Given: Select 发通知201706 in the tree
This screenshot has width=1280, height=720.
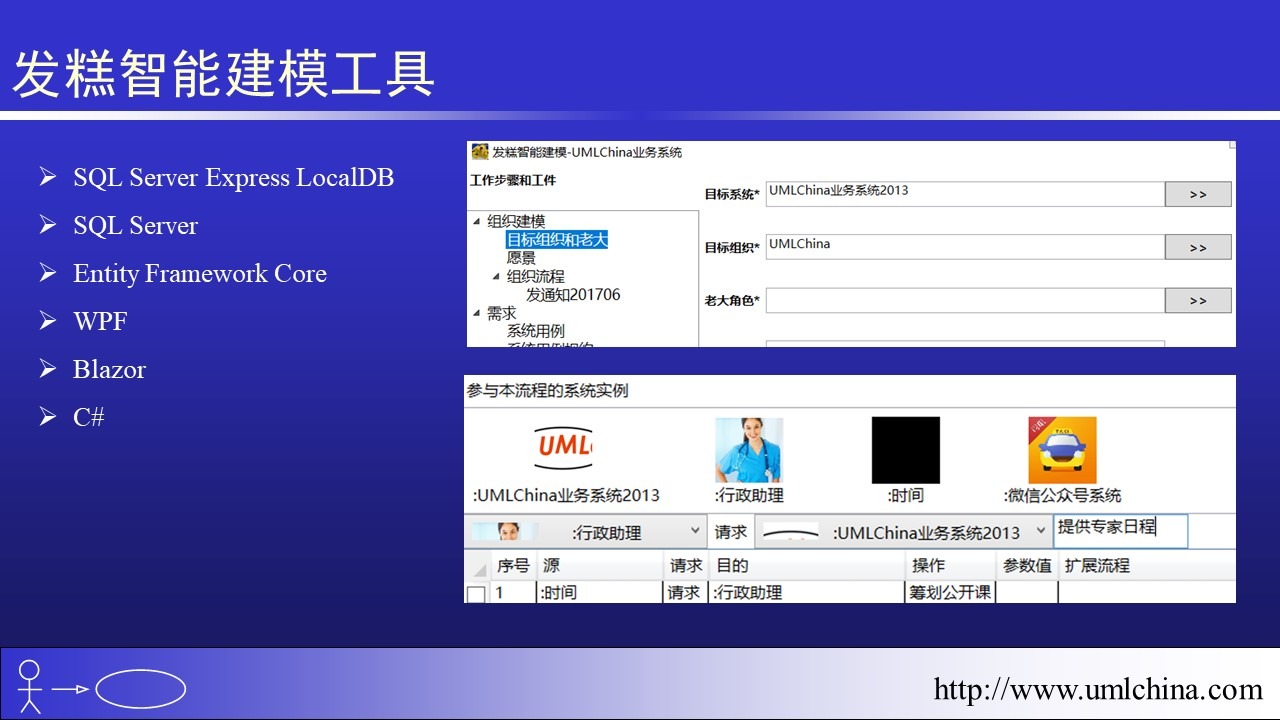Looking at the screenshot, I should coord(573,295).
